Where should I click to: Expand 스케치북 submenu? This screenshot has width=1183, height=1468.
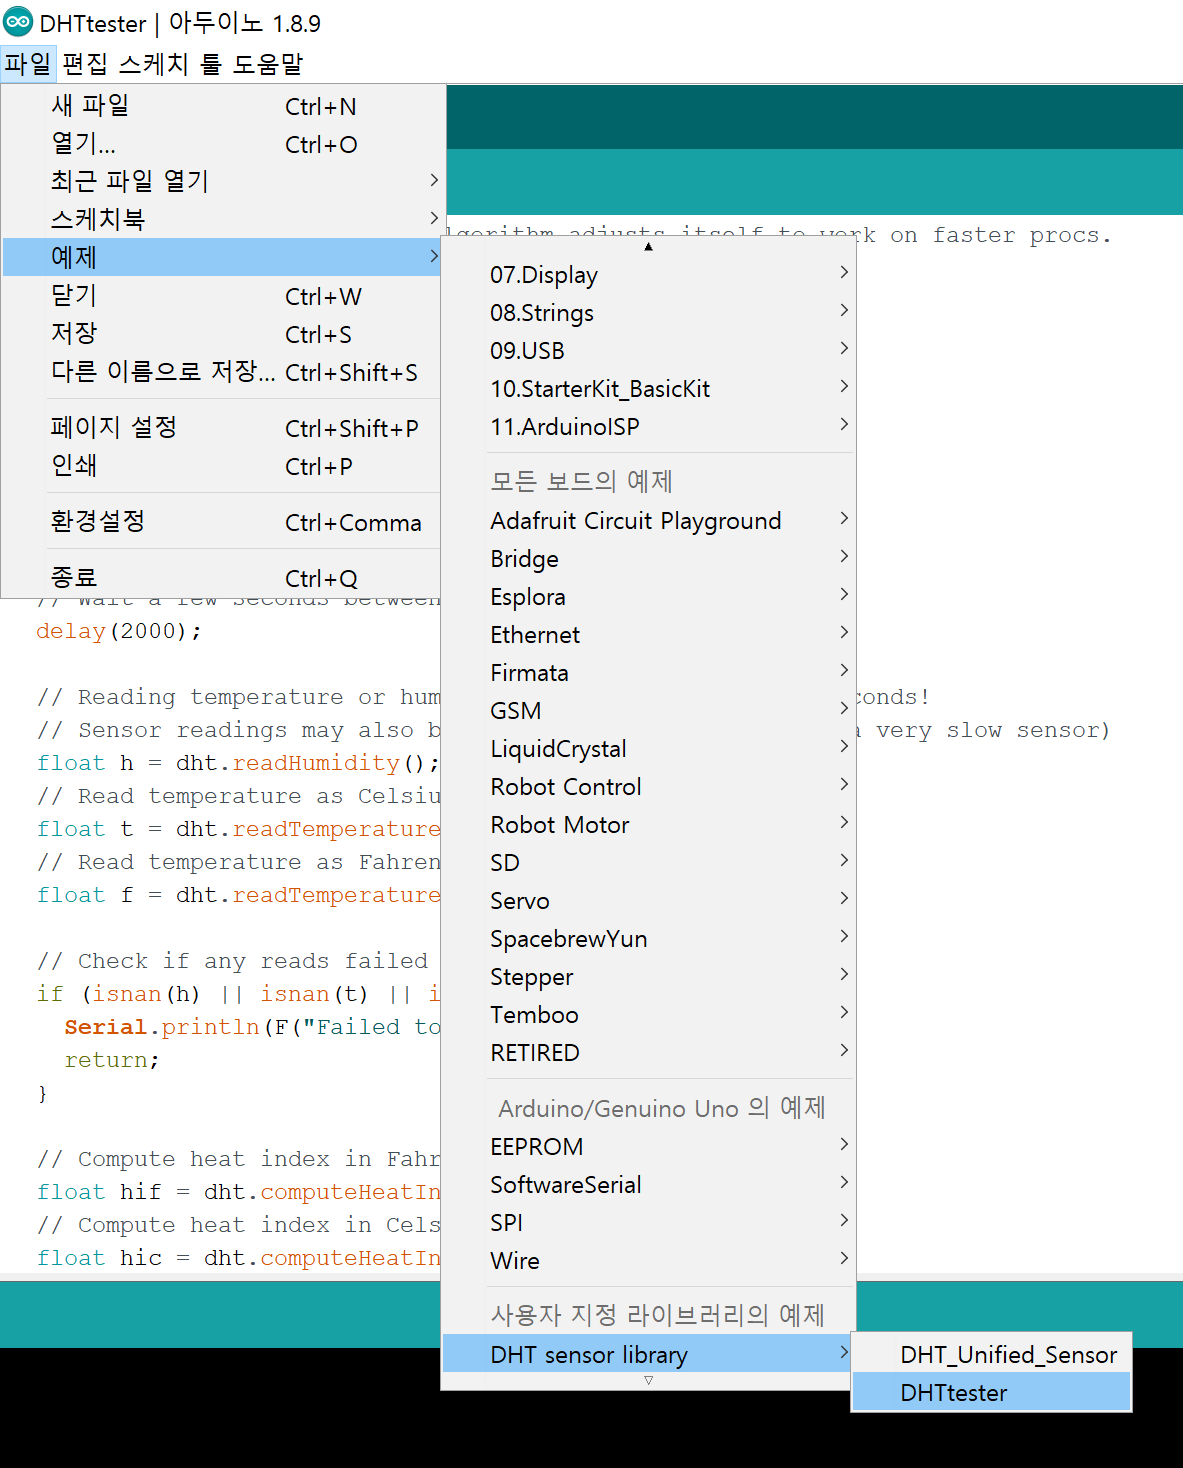coord(222,219)
